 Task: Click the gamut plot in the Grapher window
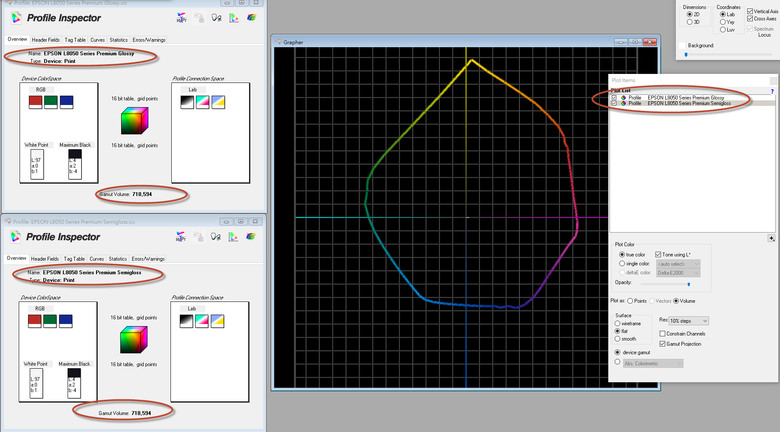click(466, 216)
